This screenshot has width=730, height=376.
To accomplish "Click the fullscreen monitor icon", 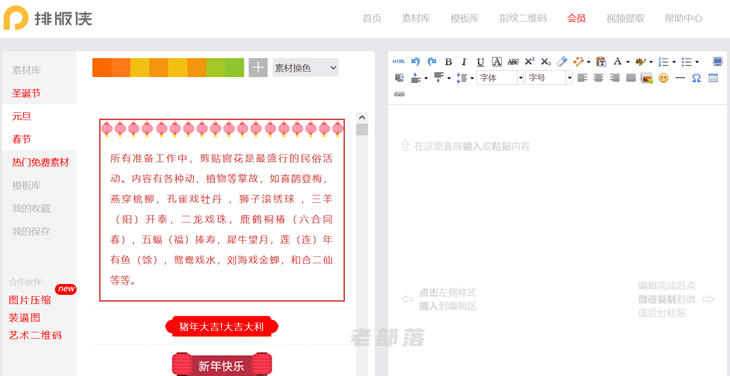I will (718, 61).
